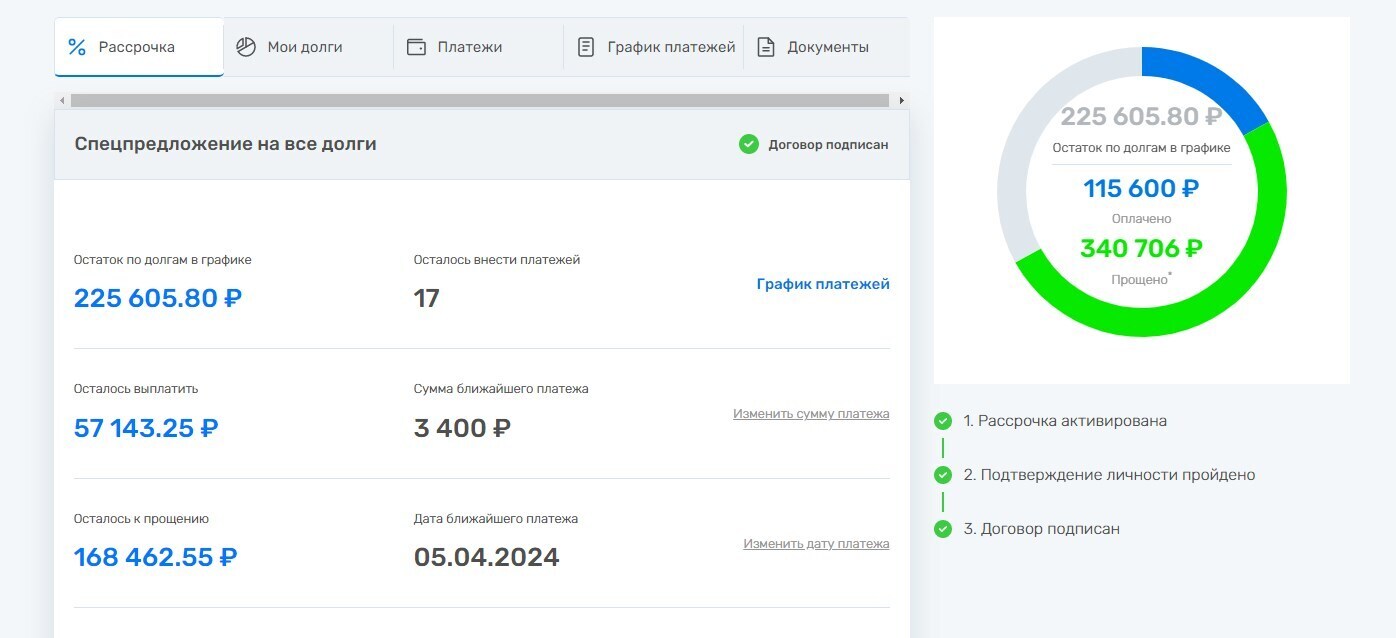Image resolution: width=1396 pixels, height=638 pixels.
Task: Click the green check badge near Договор подписан
Action: click(x=749, y=144)
